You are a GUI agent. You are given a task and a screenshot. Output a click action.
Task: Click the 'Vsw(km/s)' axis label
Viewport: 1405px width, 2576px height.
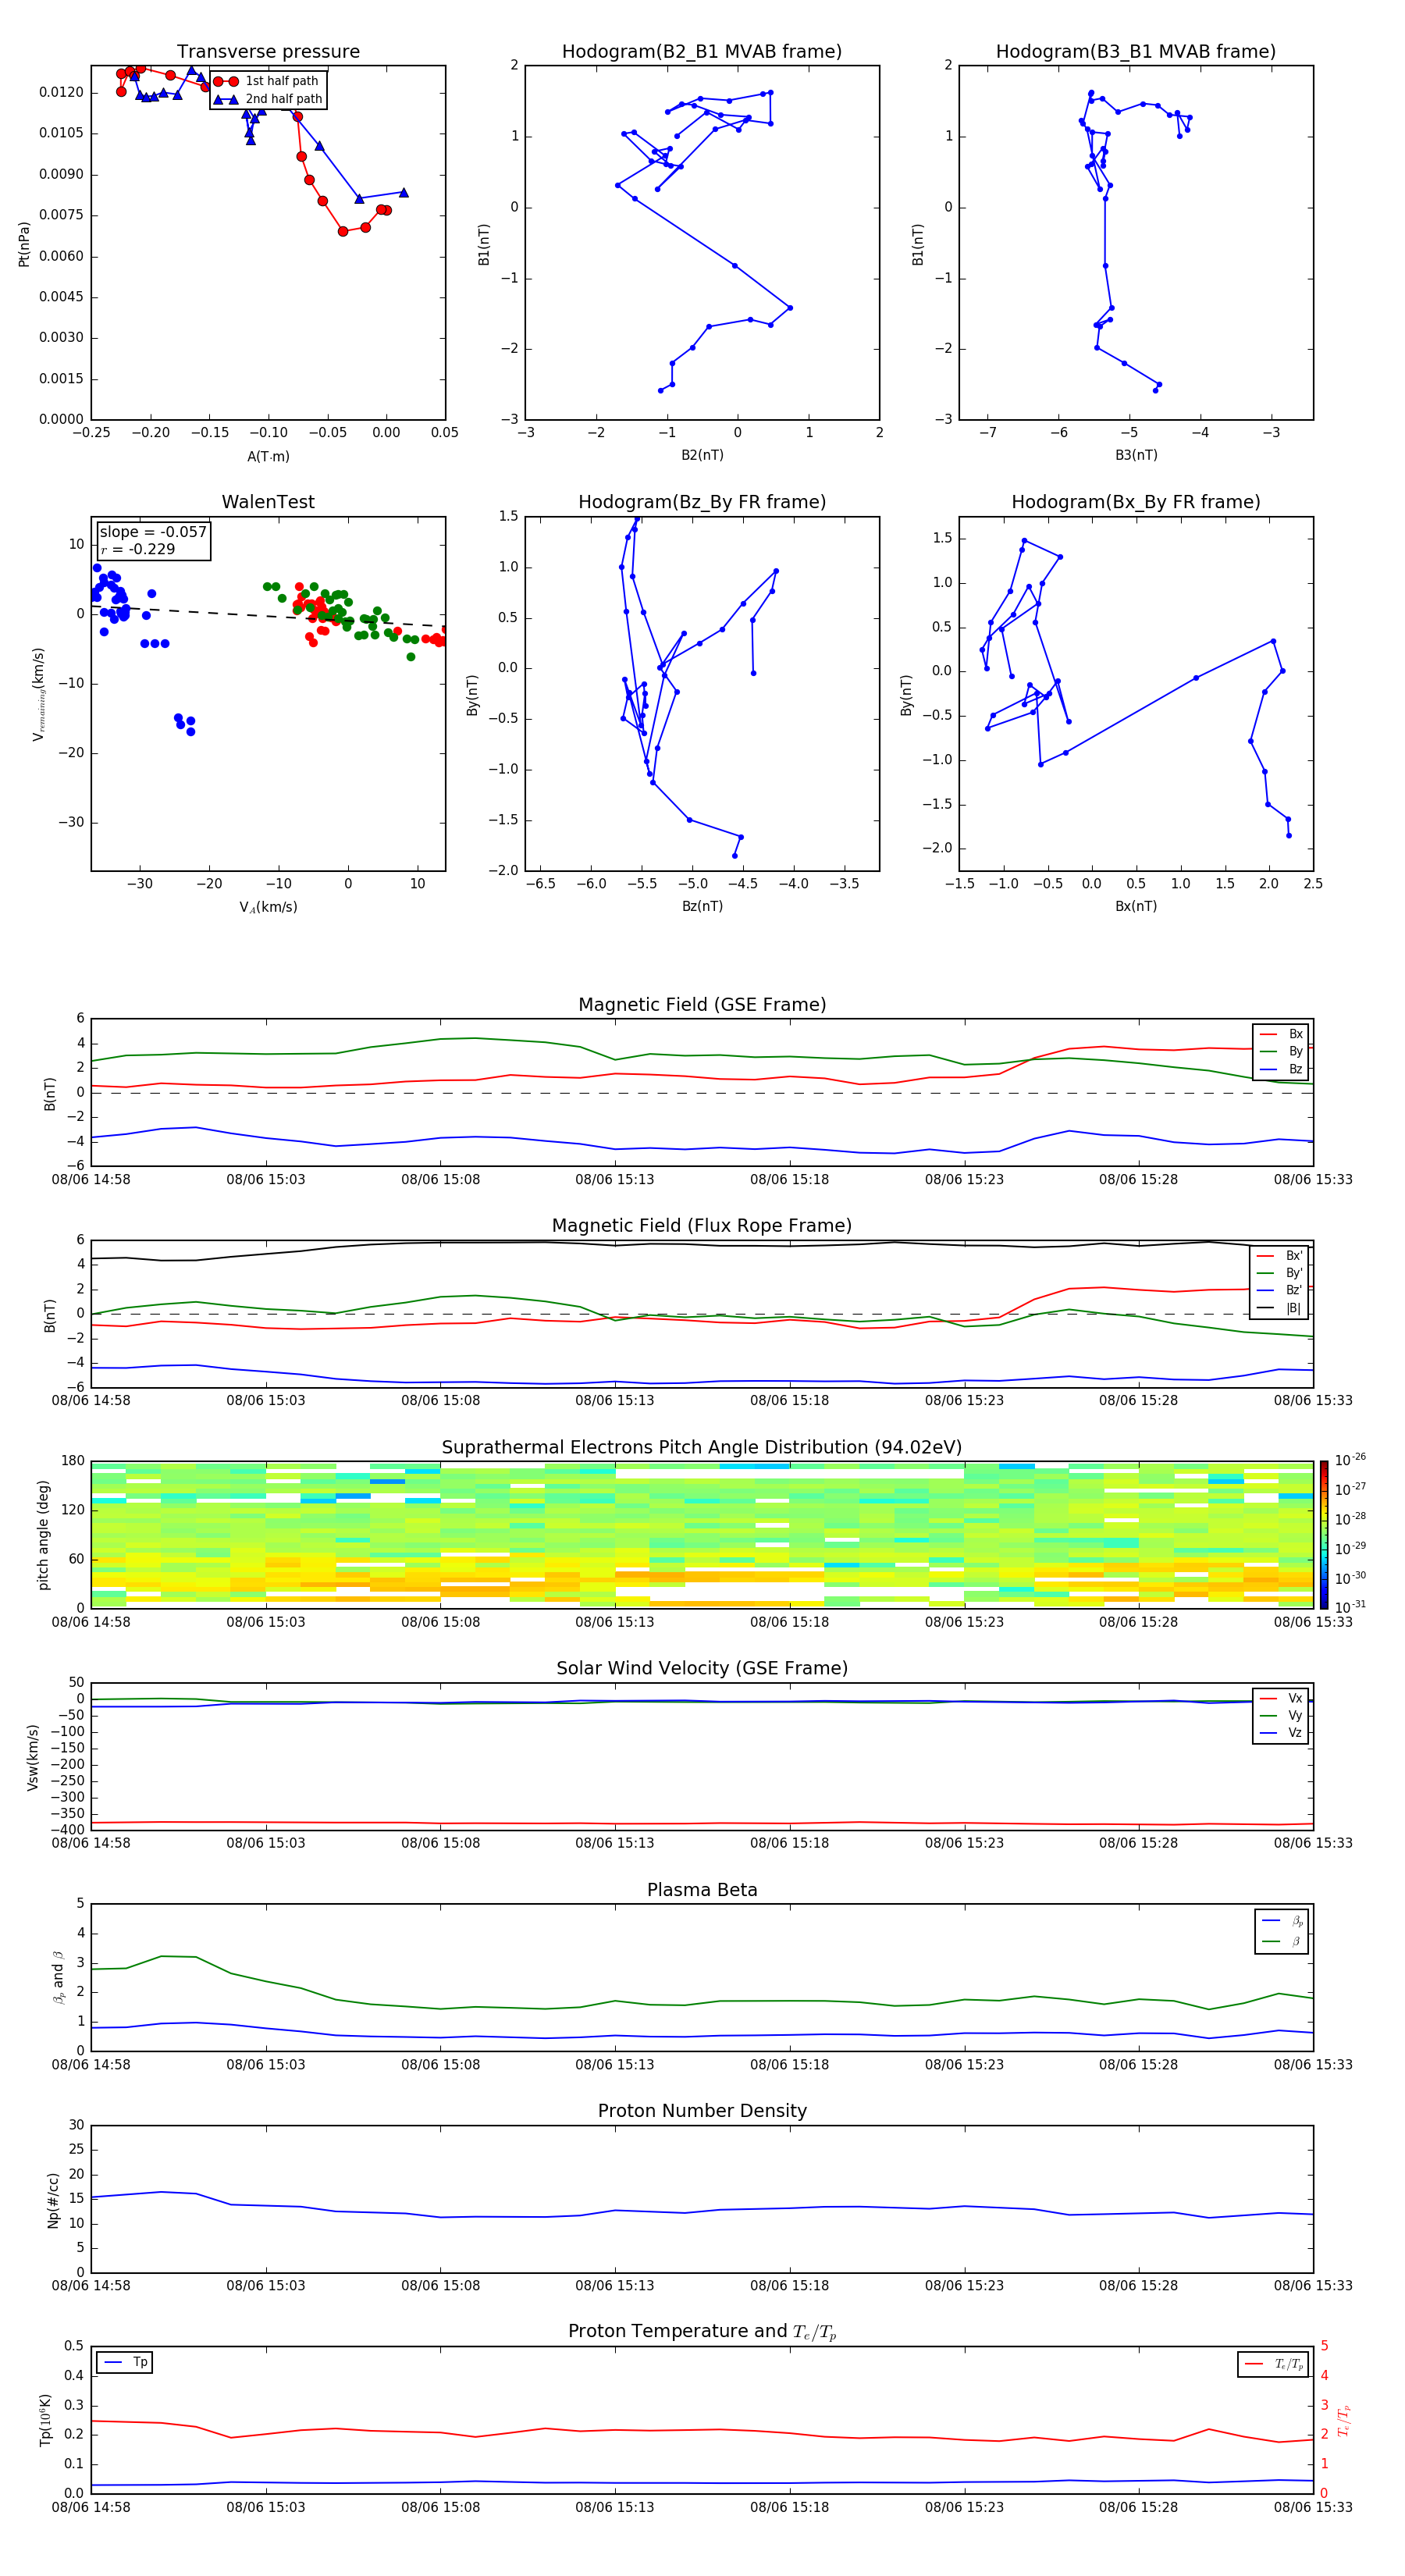pyautogui.click(x=33, y=1757)
